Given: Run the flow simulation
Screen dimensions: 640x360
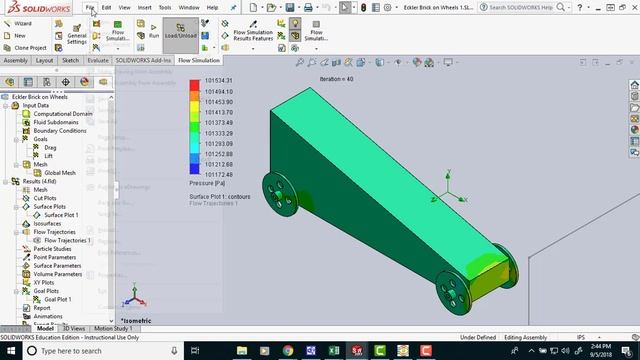Looking at the screenshot, I should [153, 31].
